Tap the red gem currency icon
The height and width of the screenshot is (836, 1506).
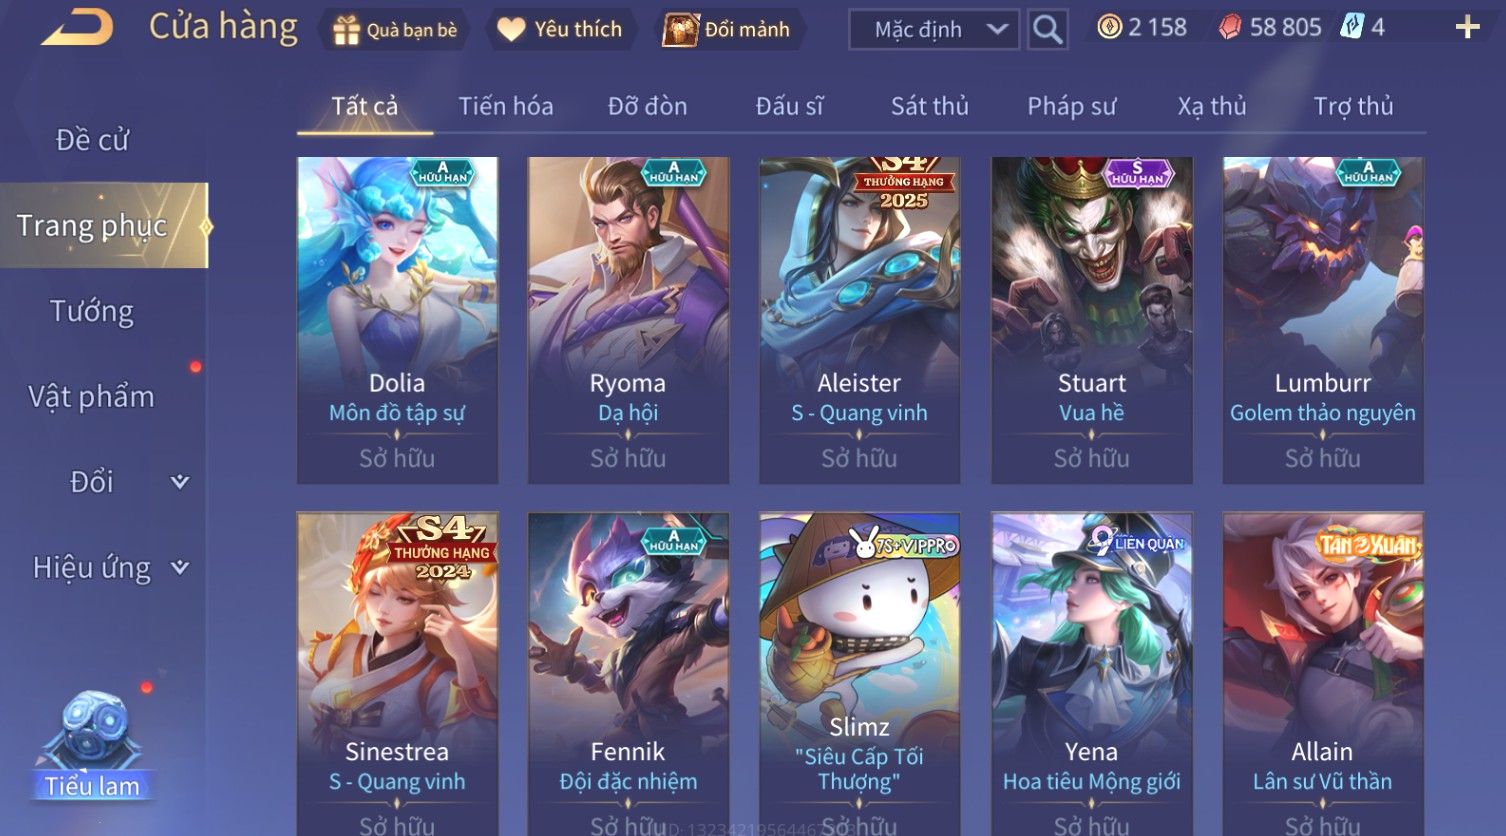(x=1230, y=27)
